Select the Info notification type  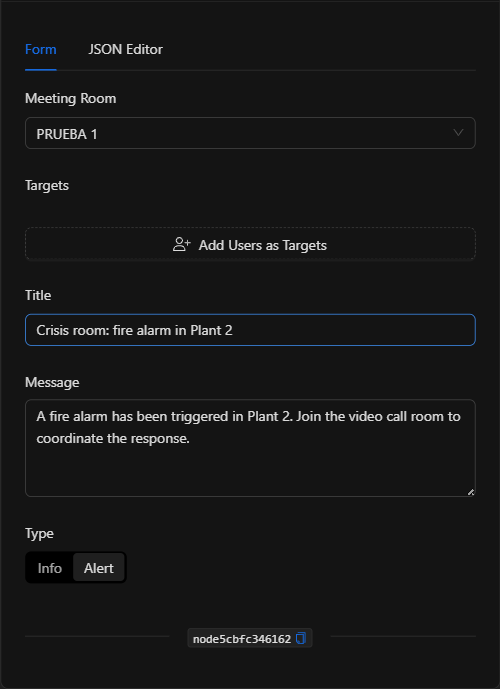coord(50,568)
